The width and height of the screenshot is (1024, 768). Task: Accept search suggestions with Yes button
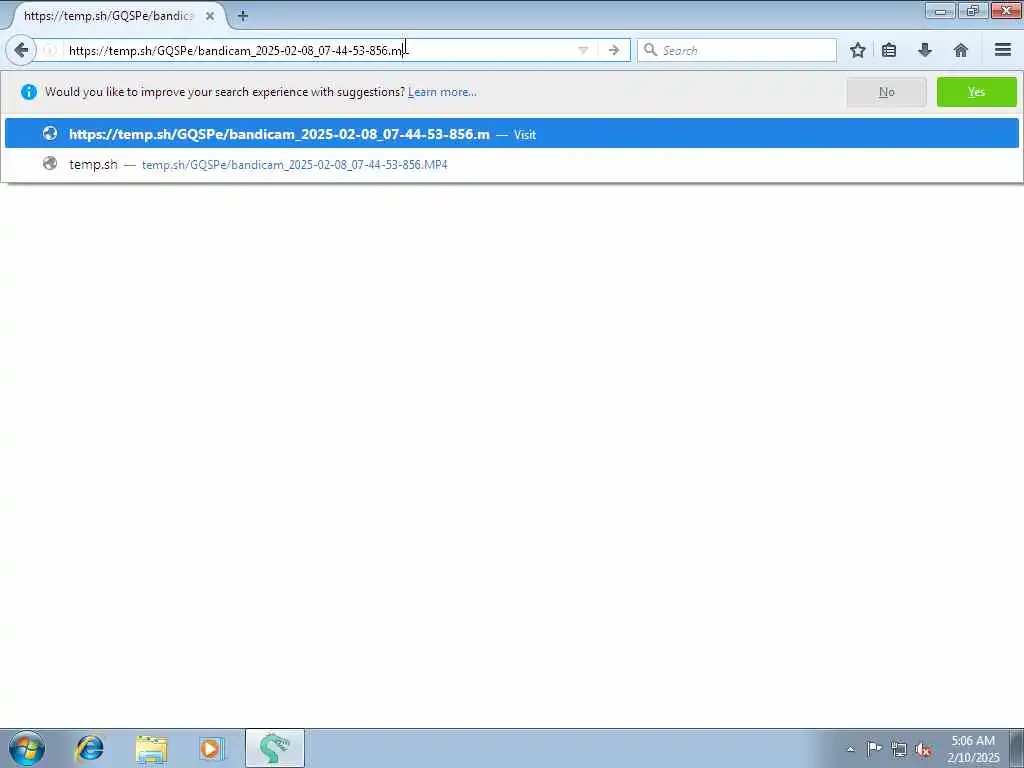point(976,92)
